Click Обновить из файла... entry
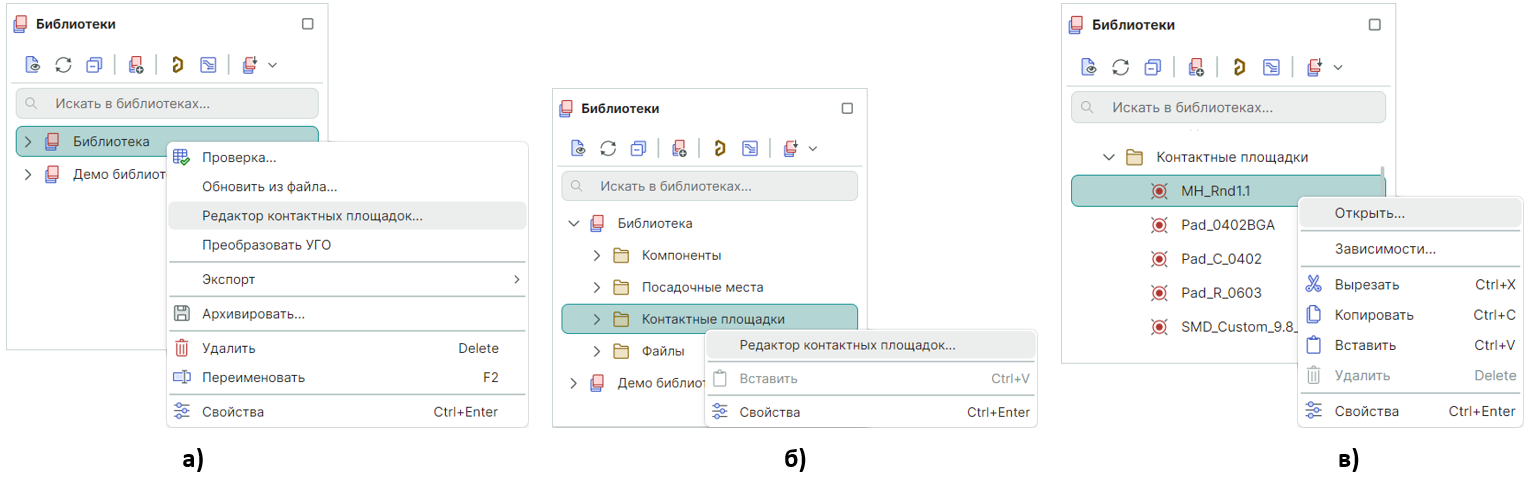The image size is (1533, 489). (x=269, y=186)
